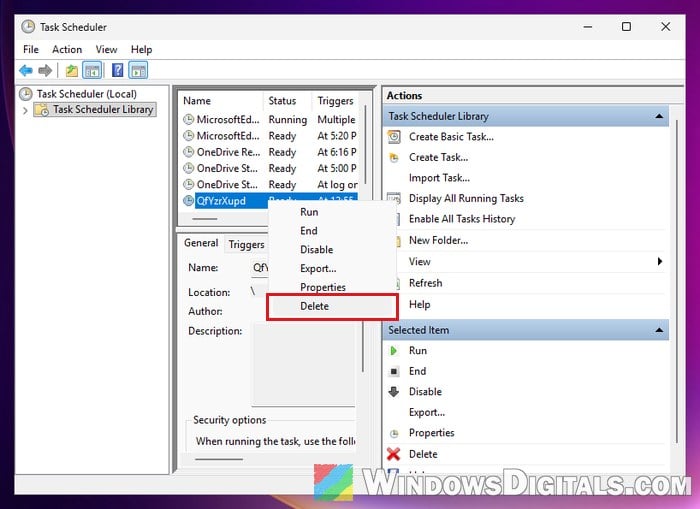Toggle the console tree pane icon
The height and width of the screenshot is (509, 700).
click(92, 71)
